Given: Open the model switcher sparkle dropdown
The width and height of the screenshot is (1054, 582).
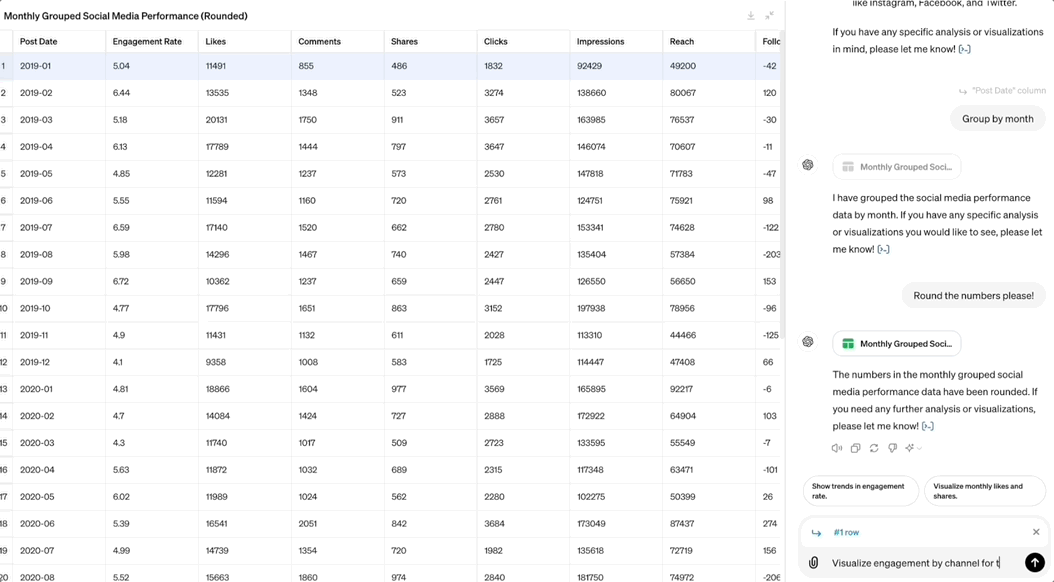Looking at the screenshot, I should [x=912, y=448].
